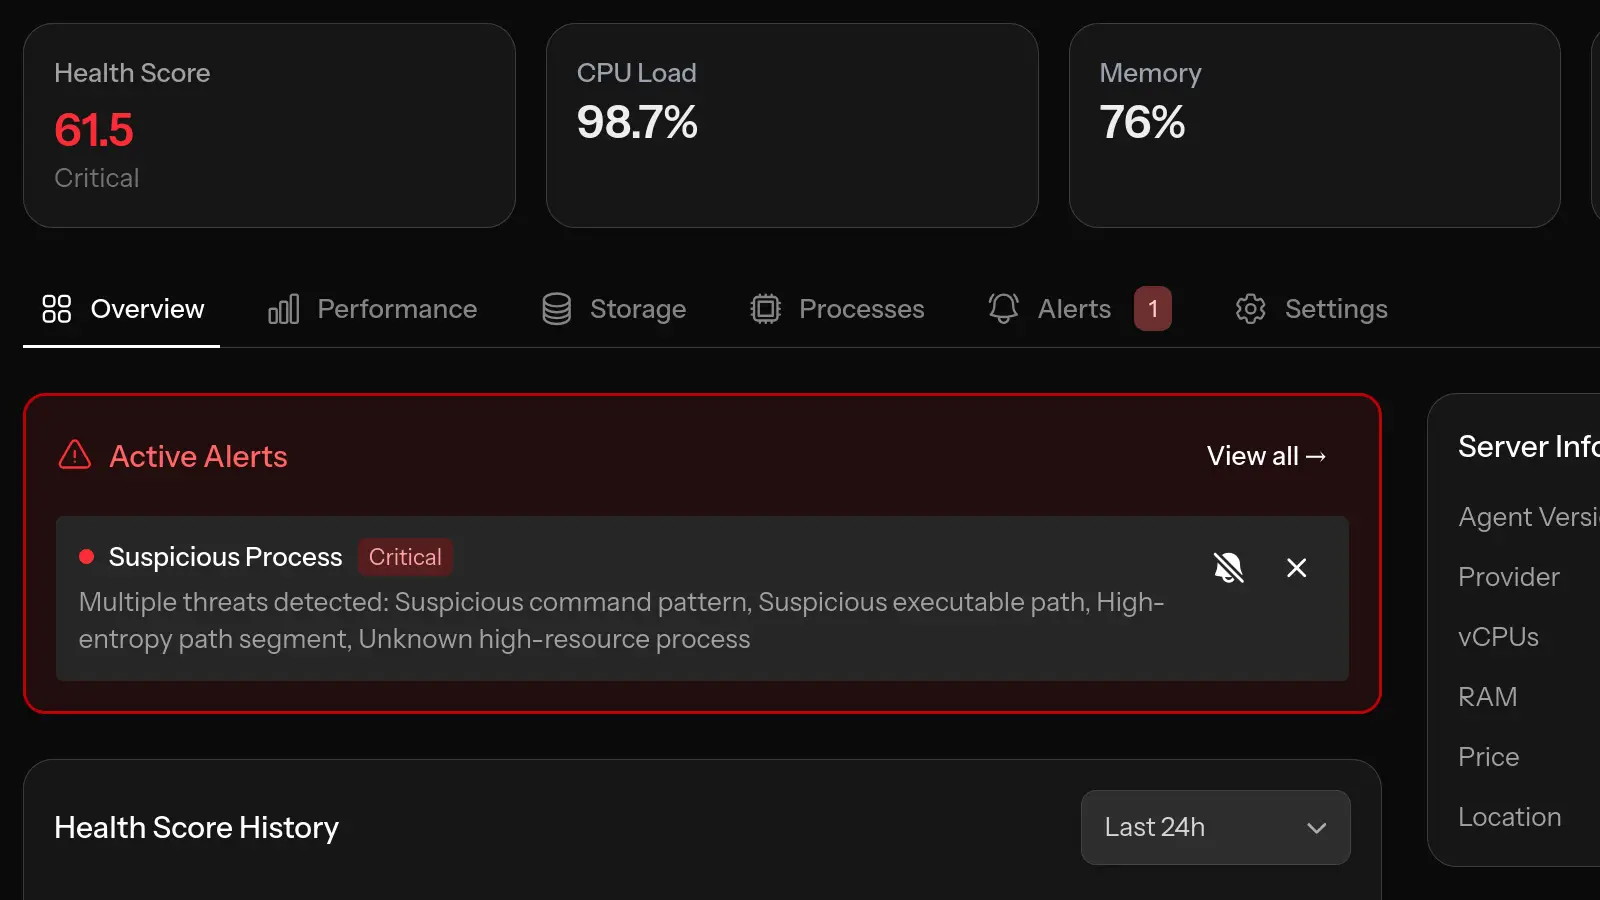Click the CPU Load 98.7% card
Image resolution: width=1600 pixels, height=900 pixels.
(792, 125)
